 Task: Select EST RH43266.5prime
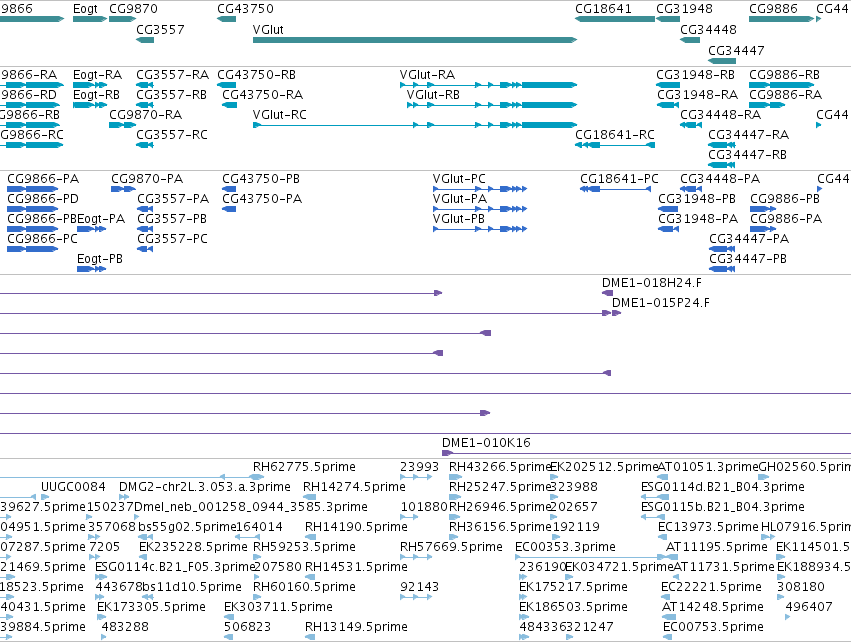tap(455, 477)
